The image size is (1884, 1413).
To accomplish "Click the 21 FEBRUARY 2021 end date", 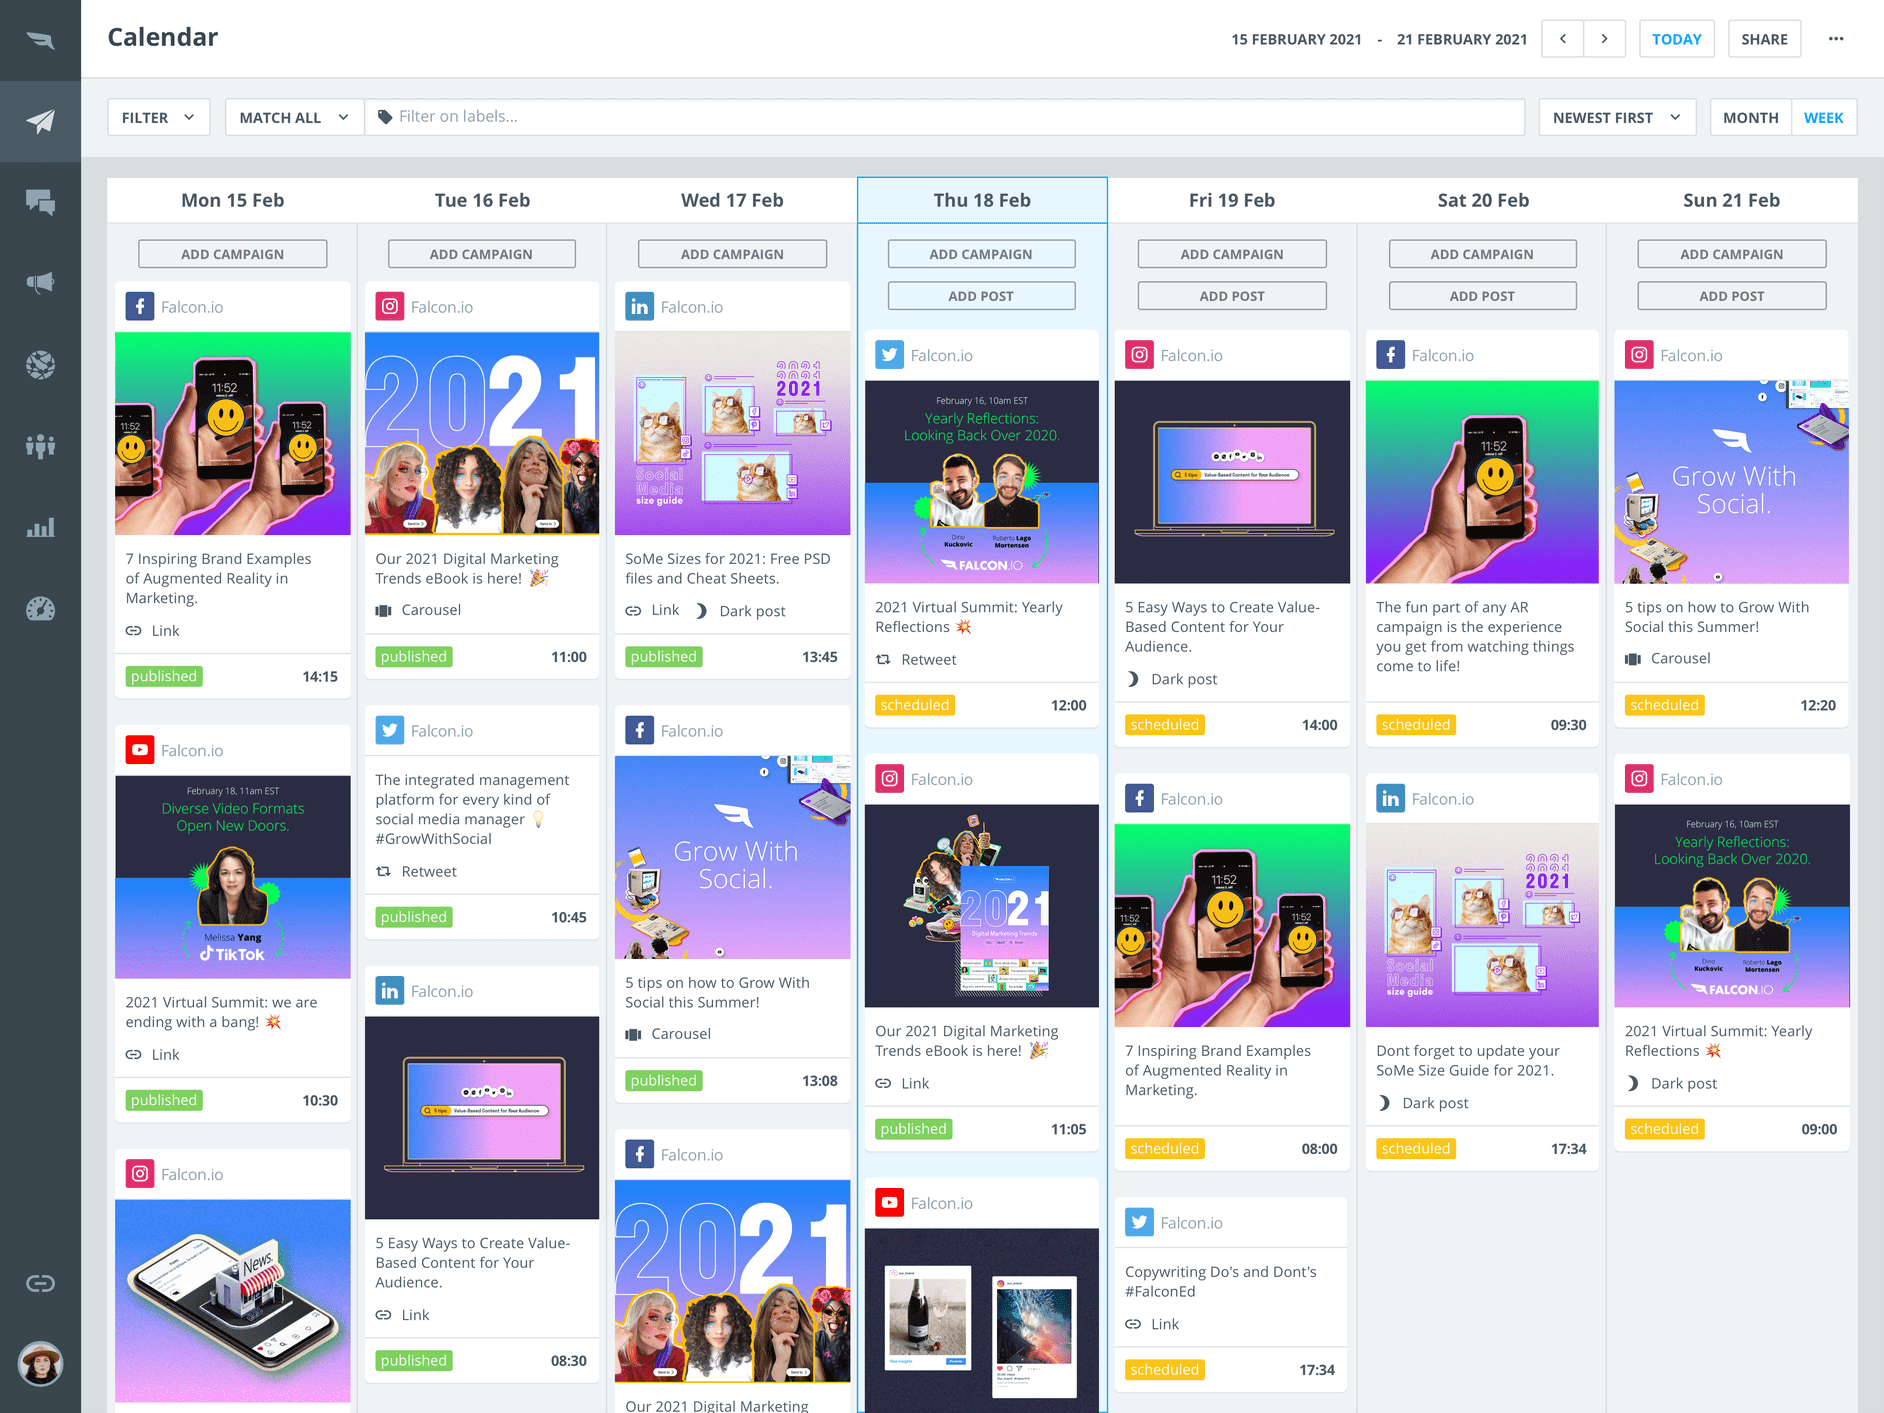I will point(1462,39).
